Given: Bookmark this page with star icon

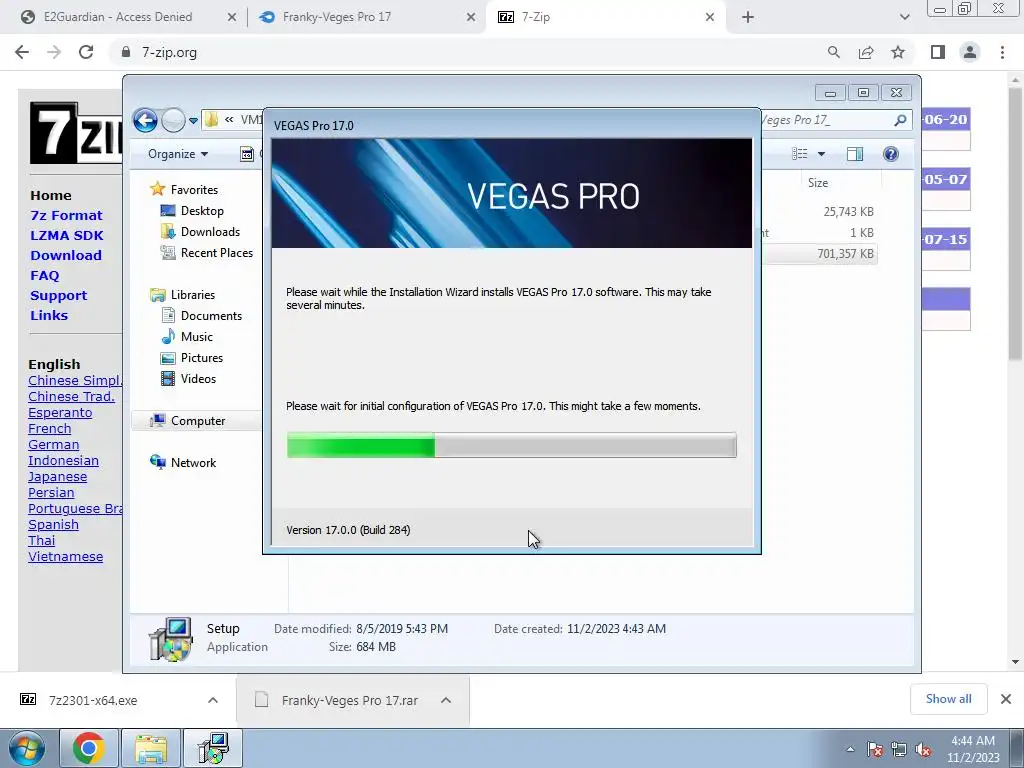Looking at the screenshot, I should [x=898, y=52].
